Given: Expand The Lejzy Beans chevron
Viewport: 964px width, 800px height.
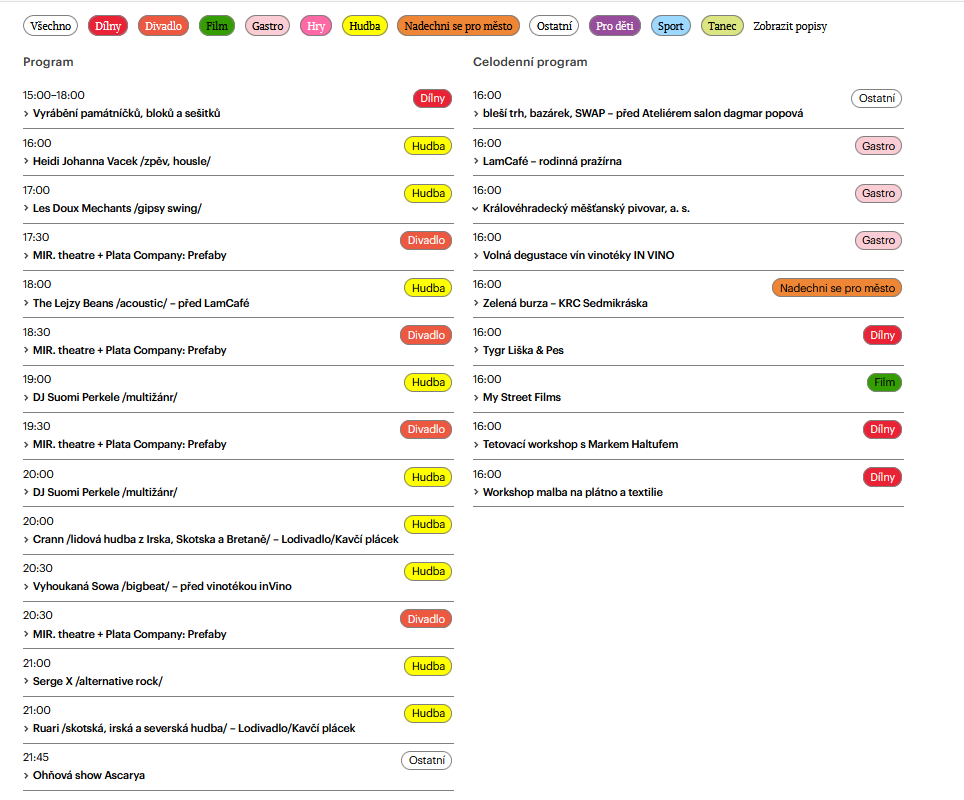Looking at the screenshot, I should (x=26, y=303).
